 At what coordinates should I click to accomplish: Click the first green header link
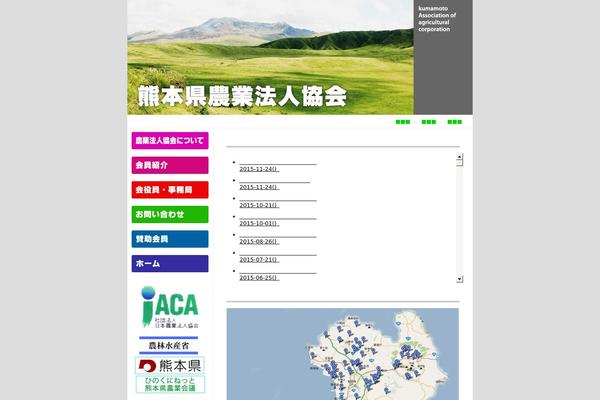point(403,122)
